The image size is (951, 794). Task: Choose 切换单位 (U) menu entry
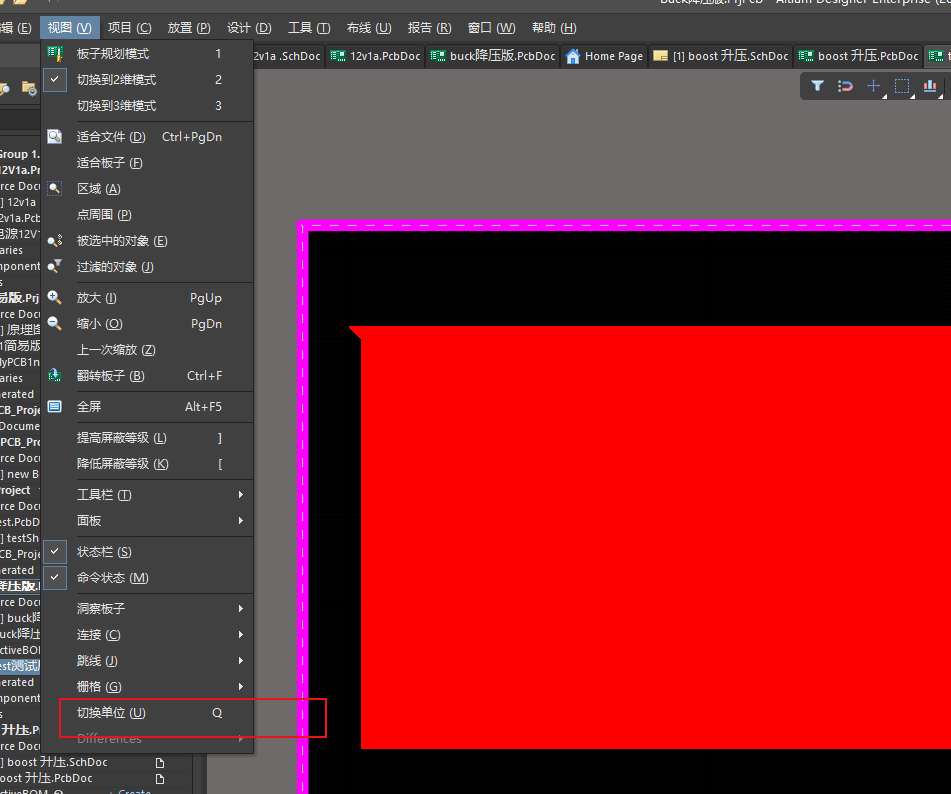147,713
